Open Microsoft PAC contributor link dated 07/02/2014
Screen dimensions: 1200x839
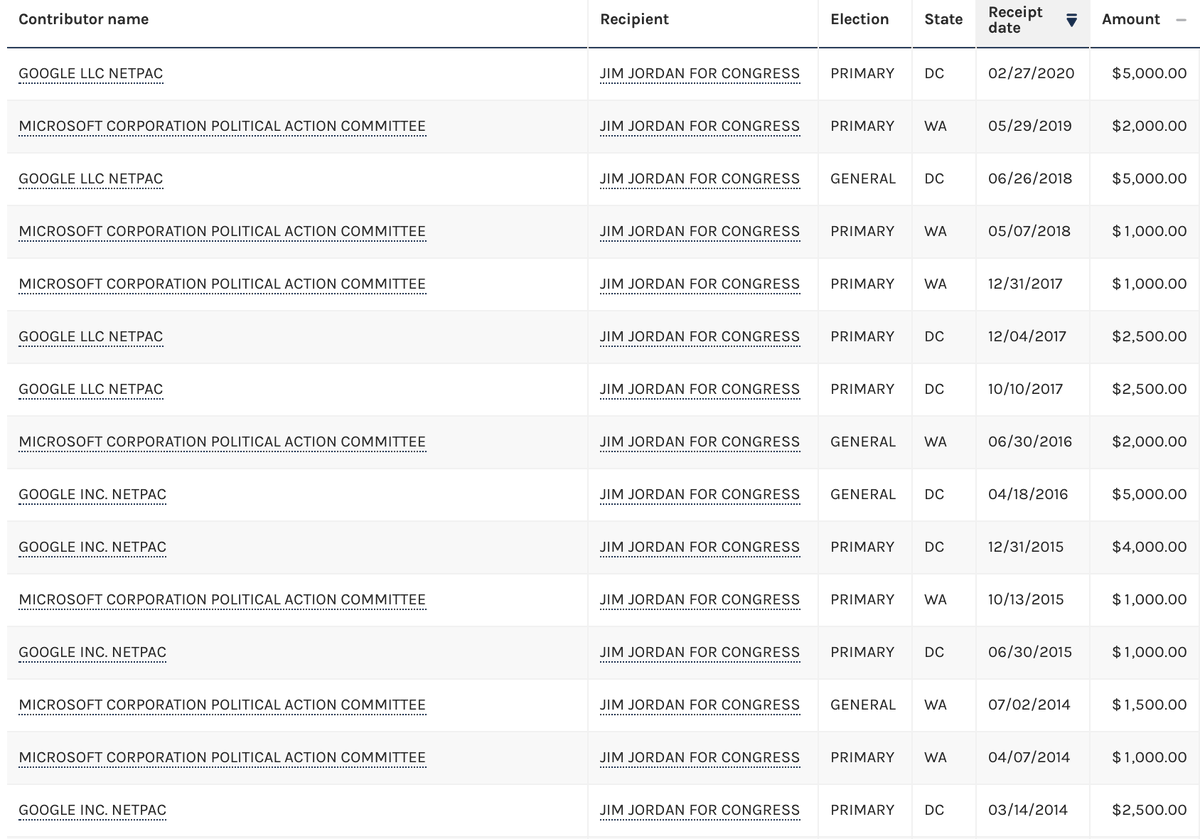[222, 705]
